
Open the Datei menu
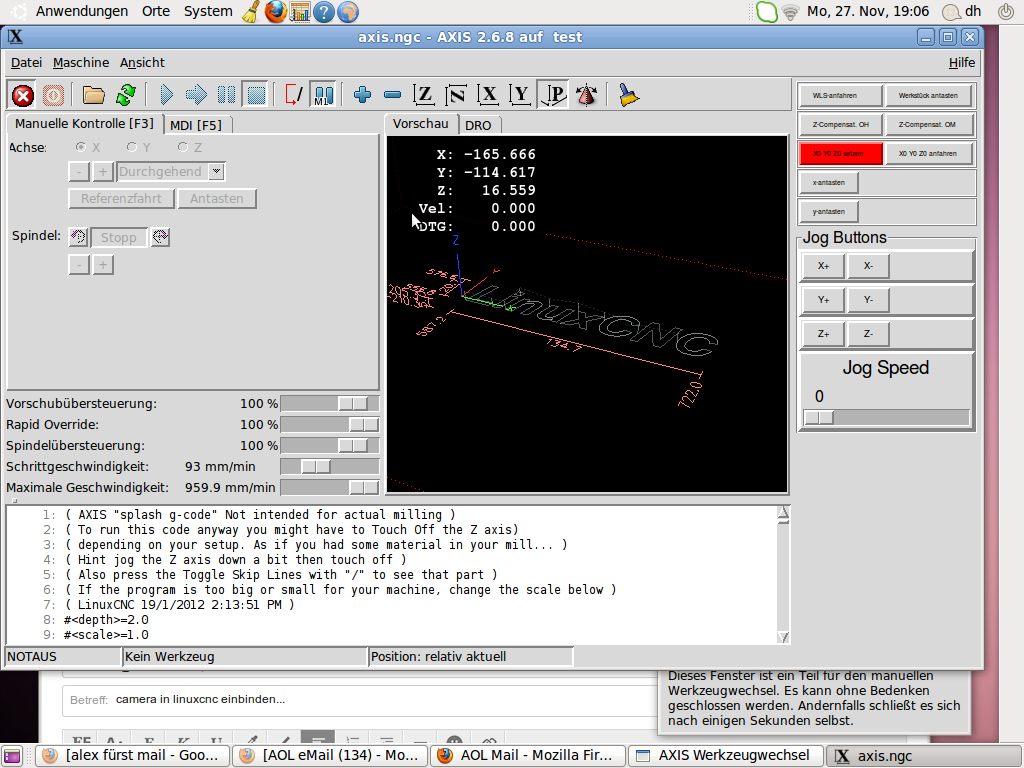(x=26, y=63)
